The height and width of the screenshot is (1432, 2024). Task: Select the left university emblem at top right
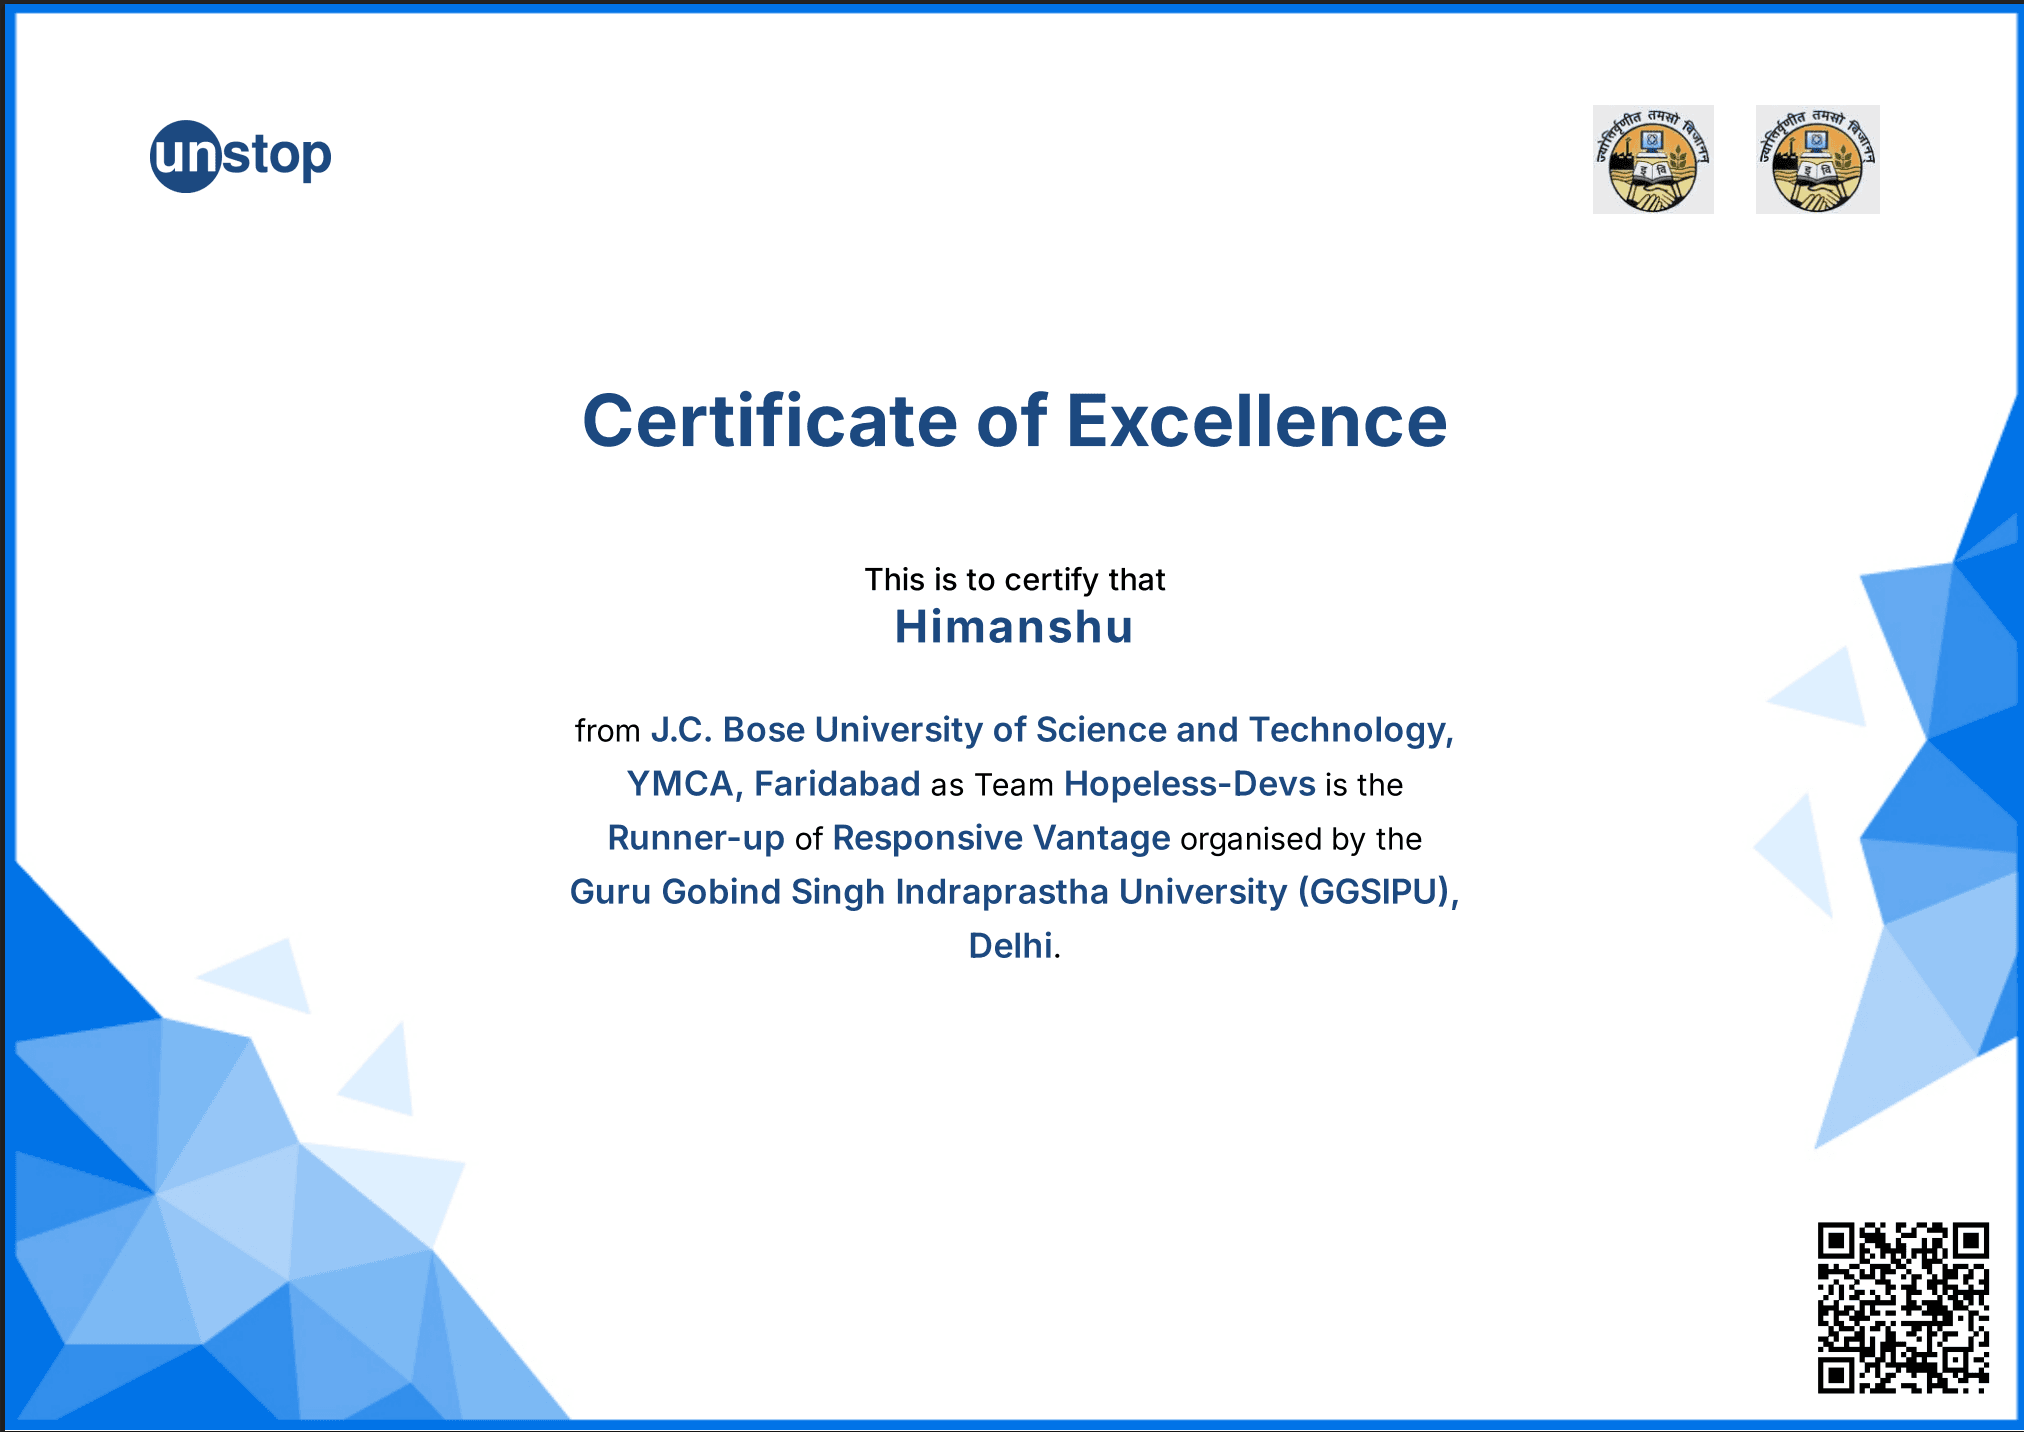tap(1654, 160)
